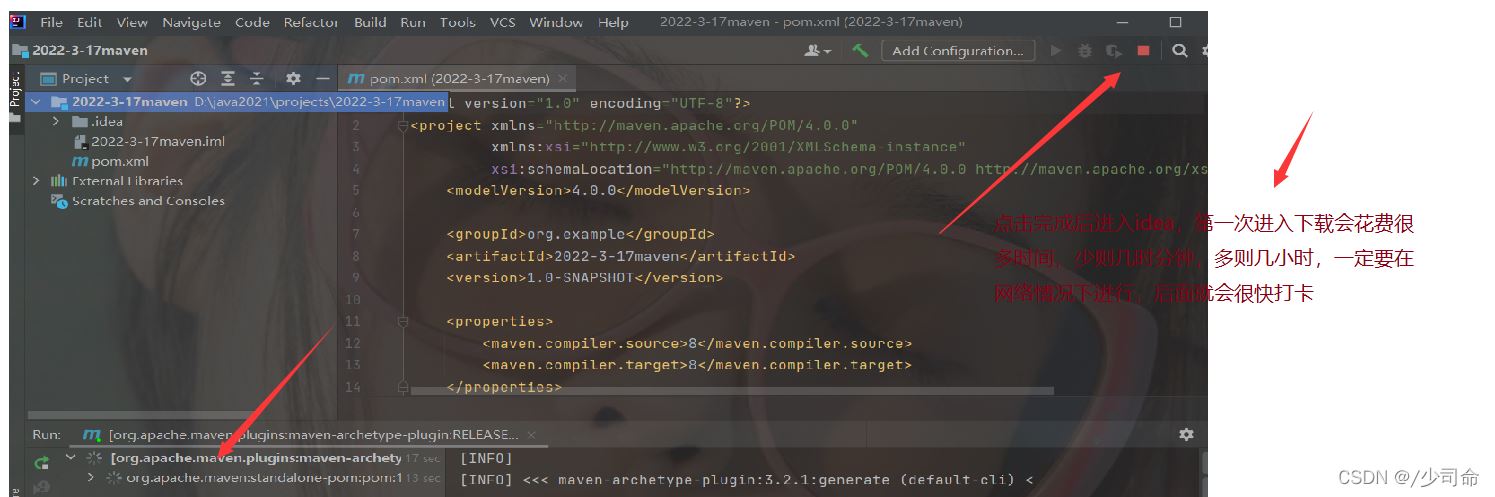Open the code-with-me users dropdown
The image size is (1495, 497).
[x=819, y=50]
